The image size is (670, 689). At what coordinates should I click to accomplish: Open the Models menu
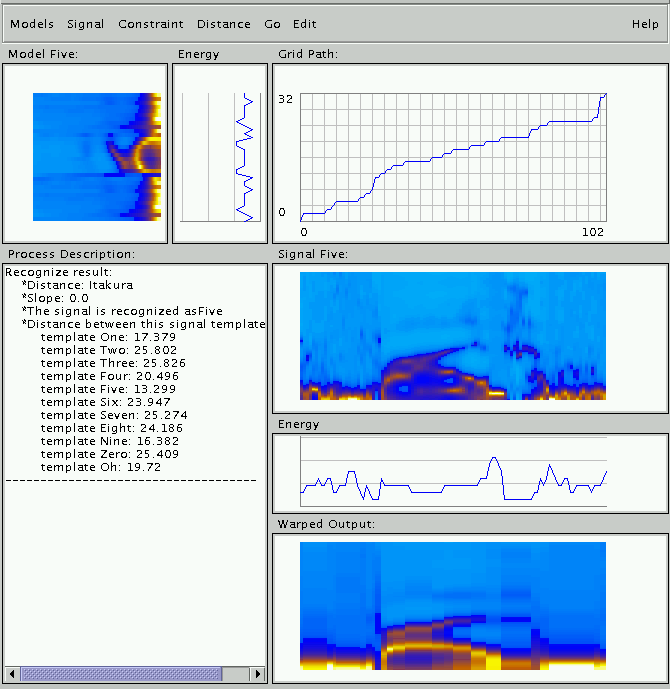pyautogui.click(x=32, y=24)
